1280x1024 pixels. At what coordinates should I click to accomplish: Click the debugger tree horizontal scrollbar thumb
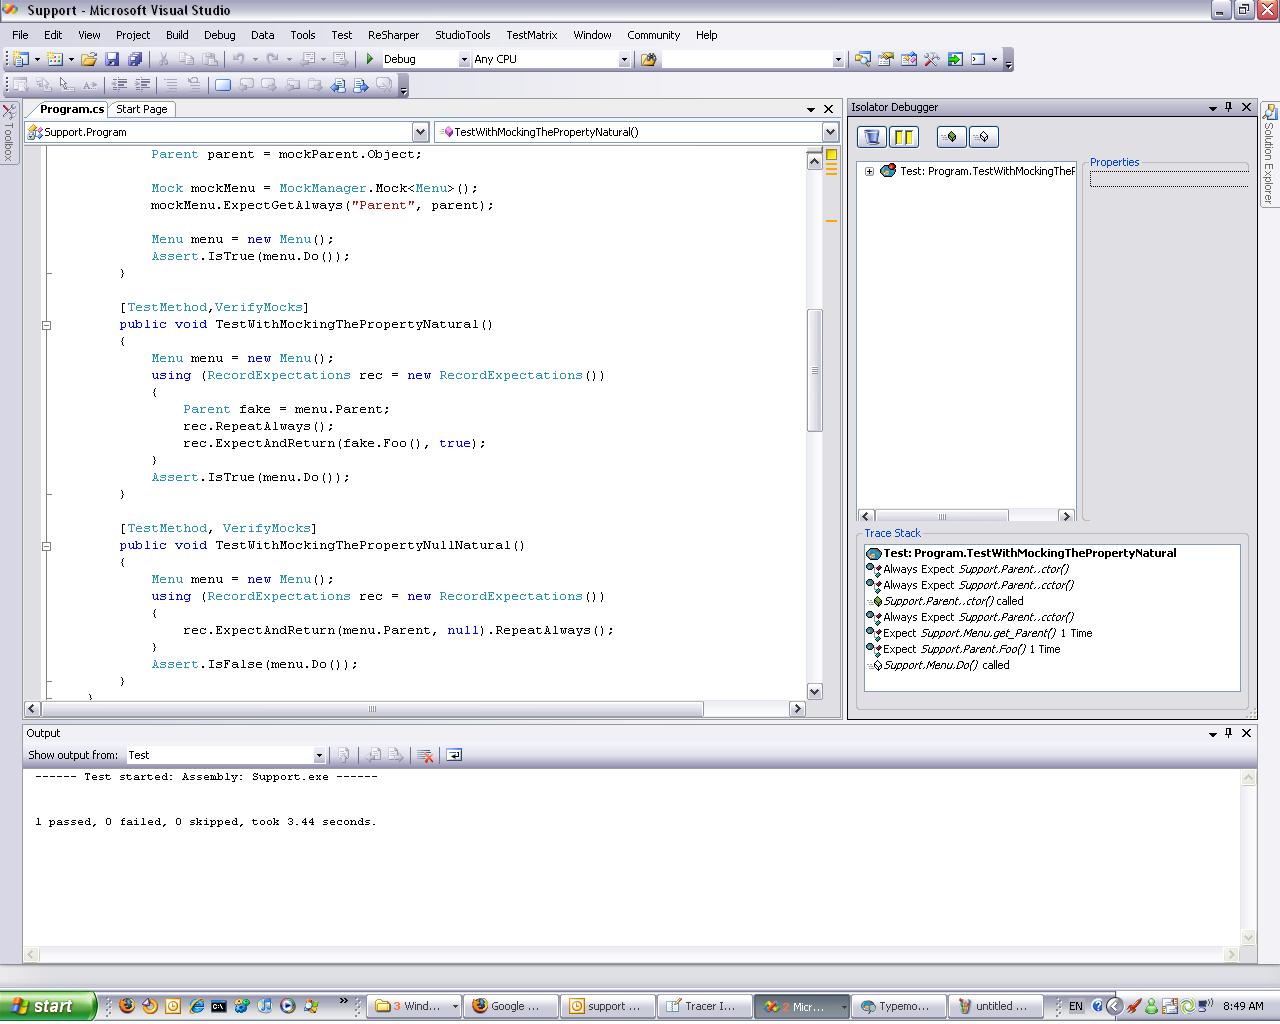(941, 516)
